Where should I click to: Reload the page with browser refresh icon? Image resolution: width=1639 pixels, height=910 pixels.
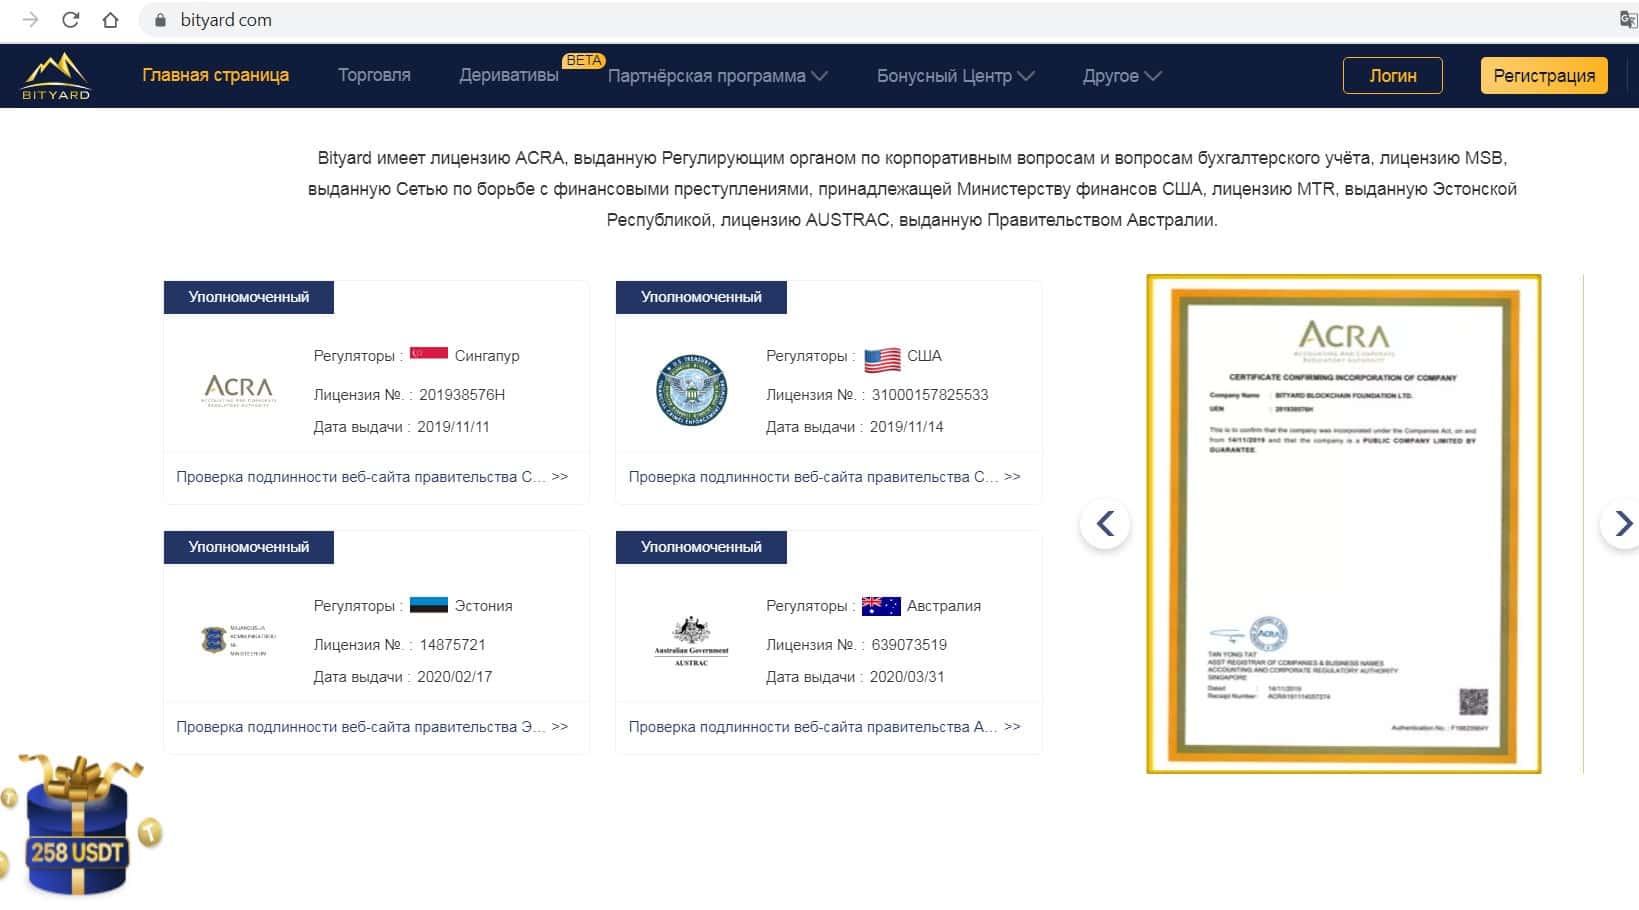[70, 20]
